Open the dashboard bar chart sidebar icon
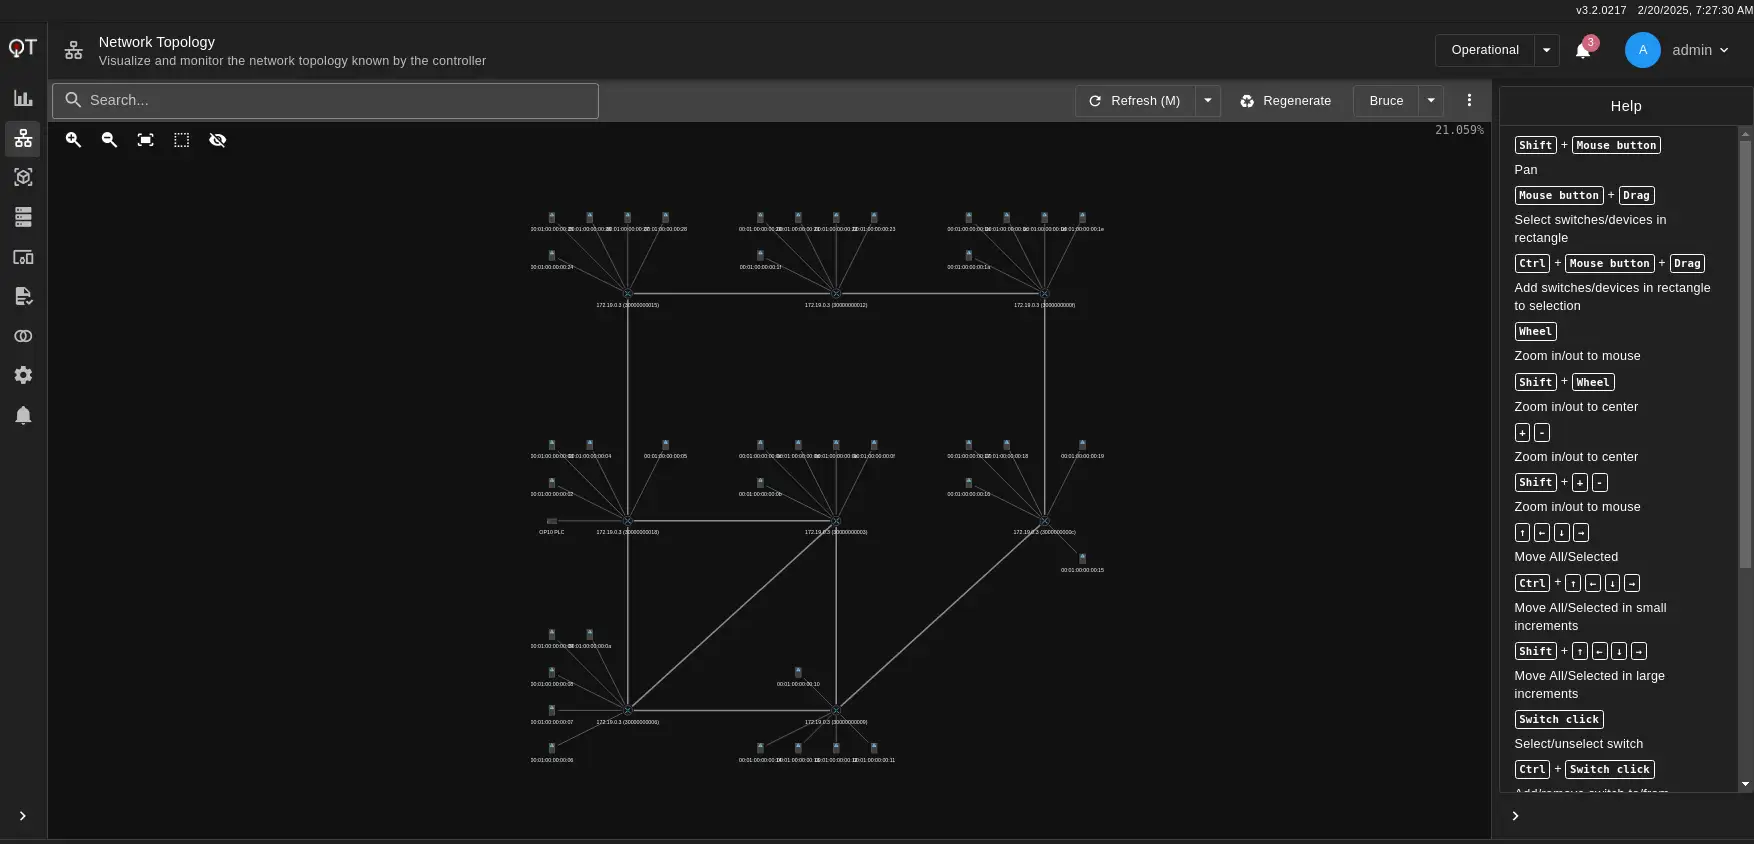1754x844 pixels. coord(23,98)
